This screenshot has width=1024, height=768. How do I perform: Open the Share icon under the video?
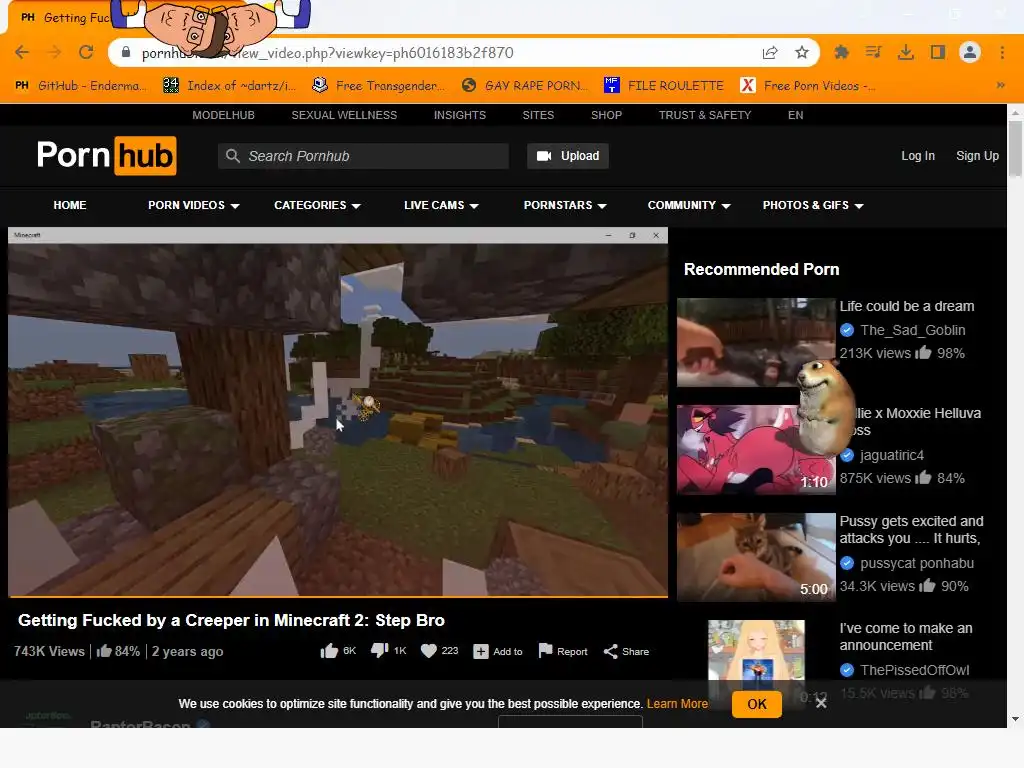(611, 651)
